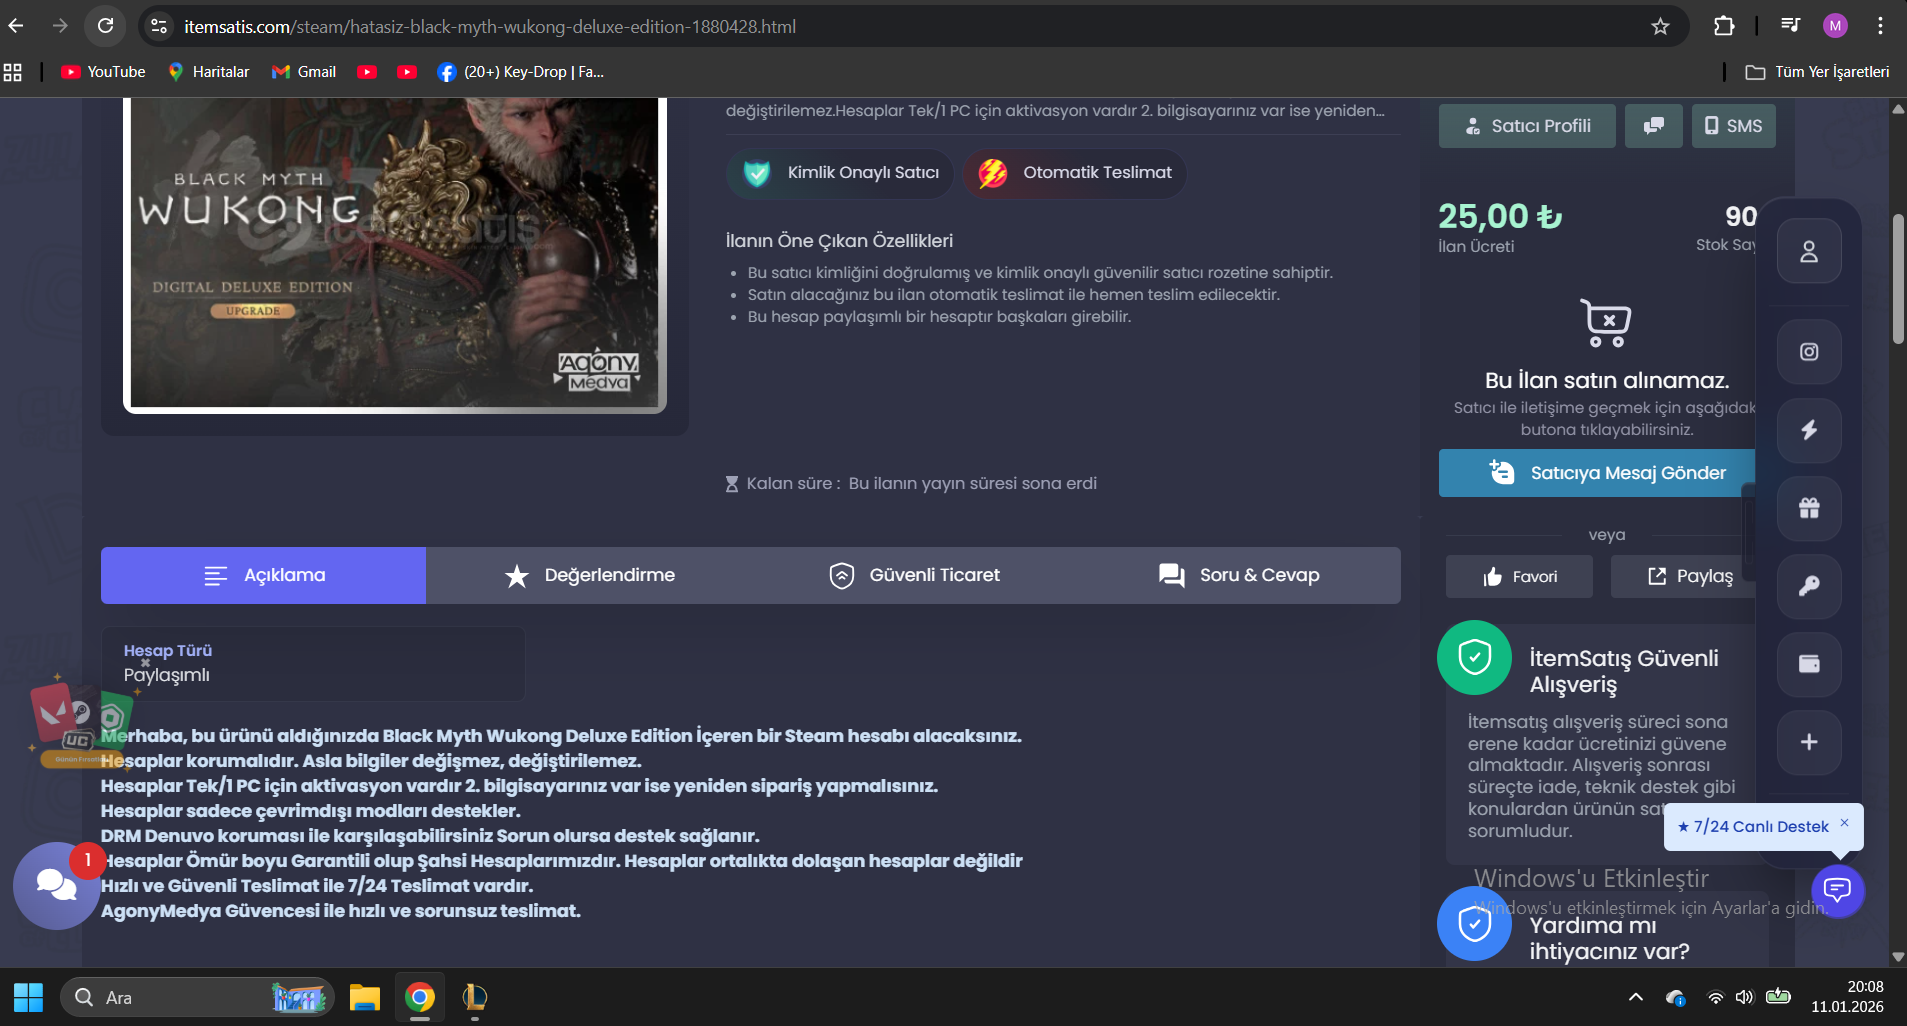Viewport: 1907px width, 1026px height.
Task: Open the Windows Start menu
Action: click(x=28, y=997)
